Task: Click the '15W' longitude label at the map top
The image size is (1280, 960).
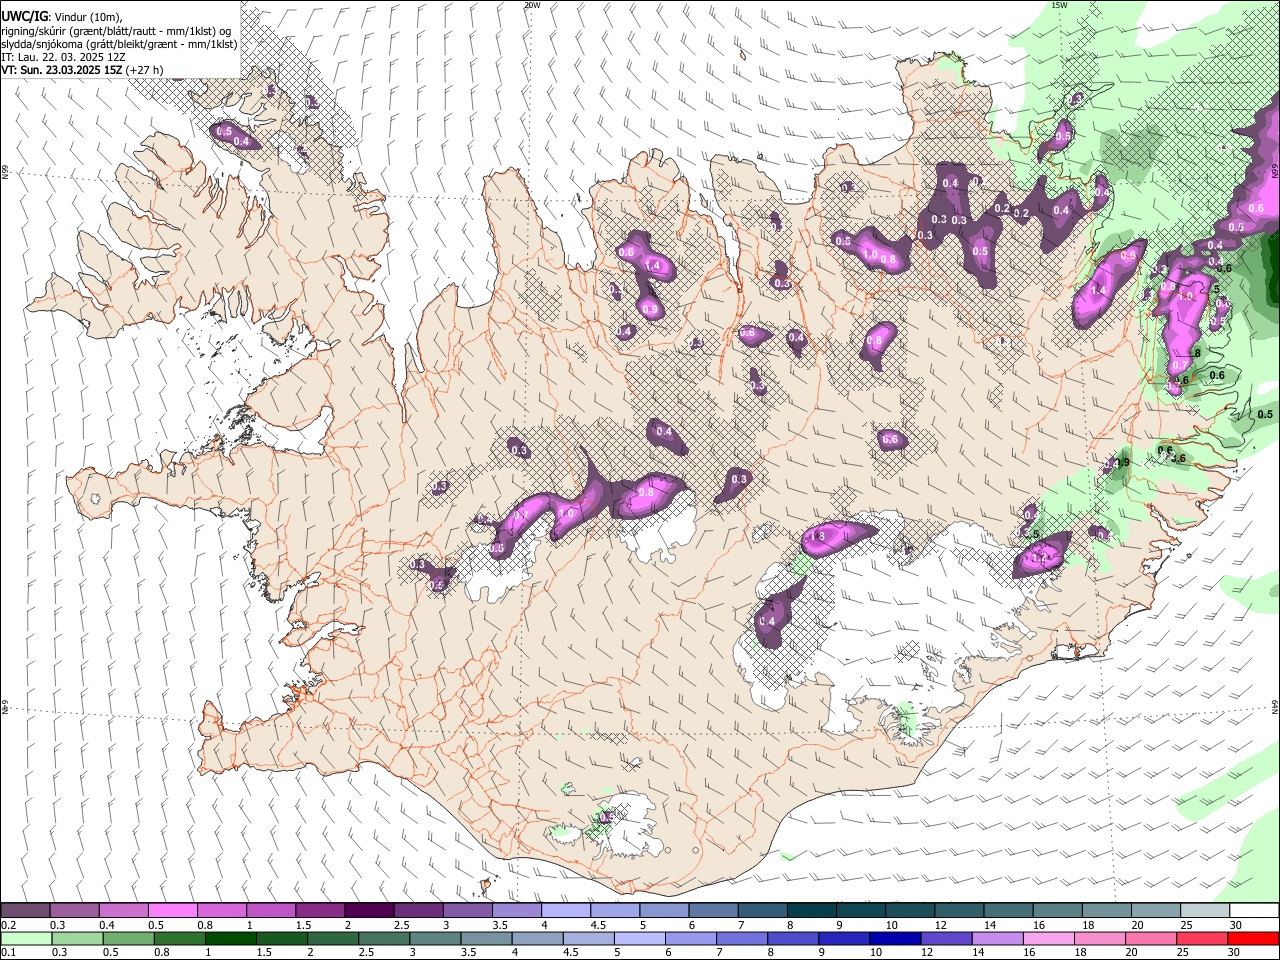Action: click(1060, 5)
